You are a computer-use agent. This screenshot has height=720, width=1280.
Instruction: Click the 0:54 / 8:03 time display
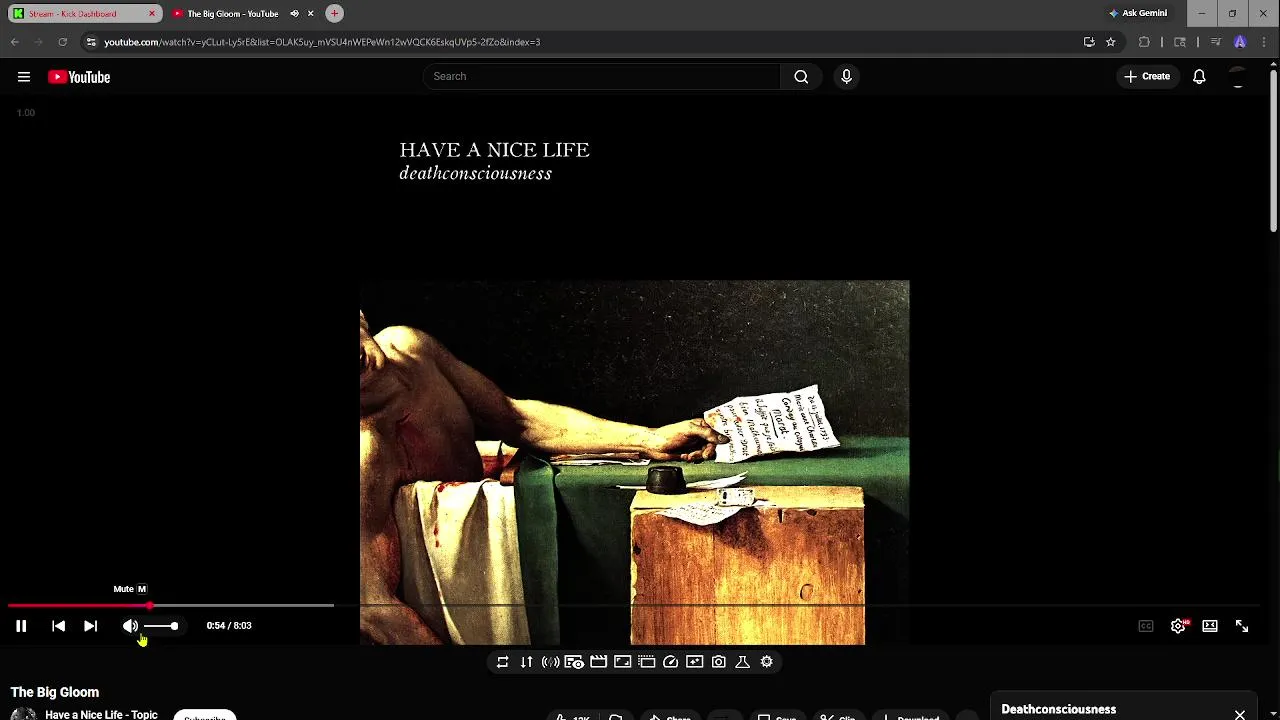tap(229, 626)
